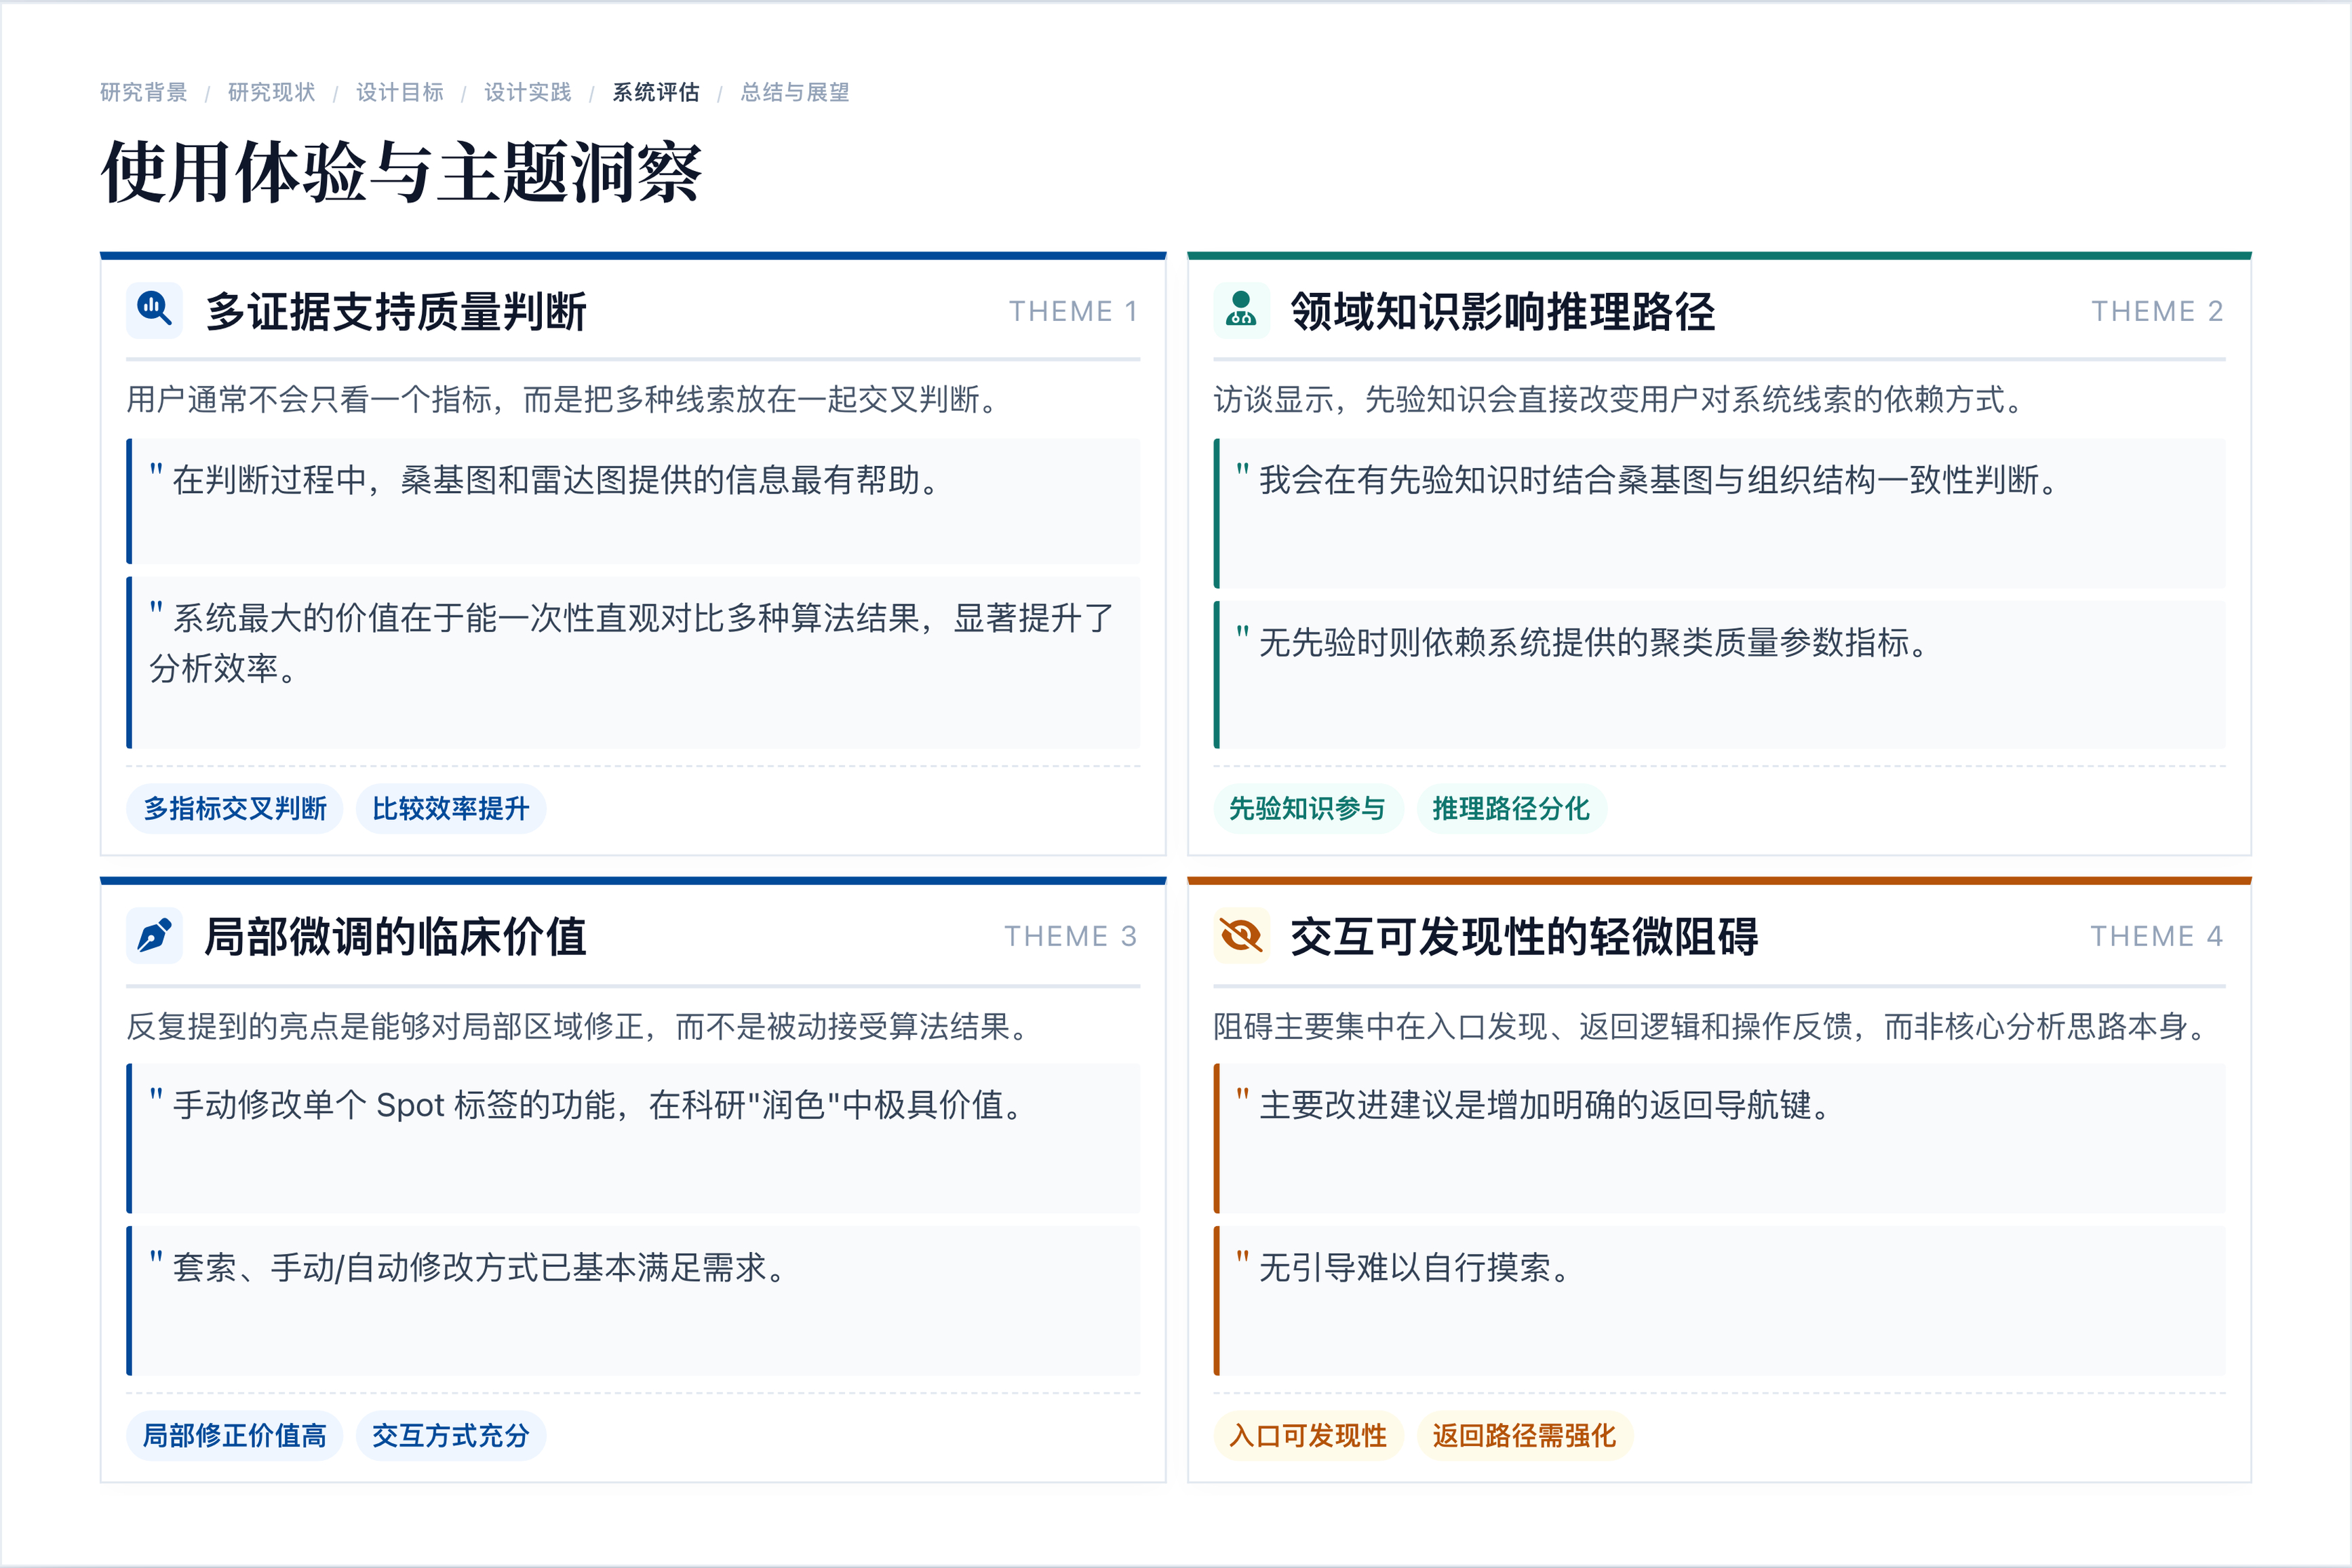This screenshot has width=2352, height=1568.
Task: Go to the 研究现状 breadcrumb section
Action: click(x=272, y=92)
